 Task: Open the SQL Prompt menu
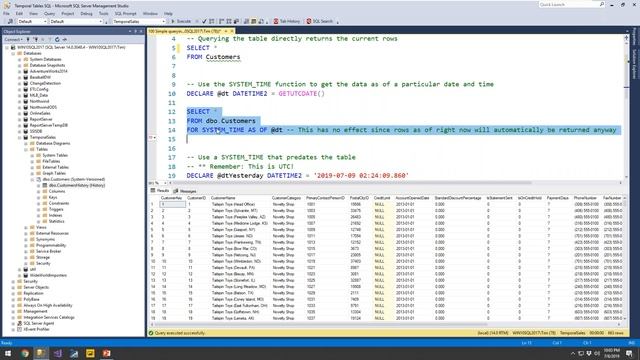point(125,13)
